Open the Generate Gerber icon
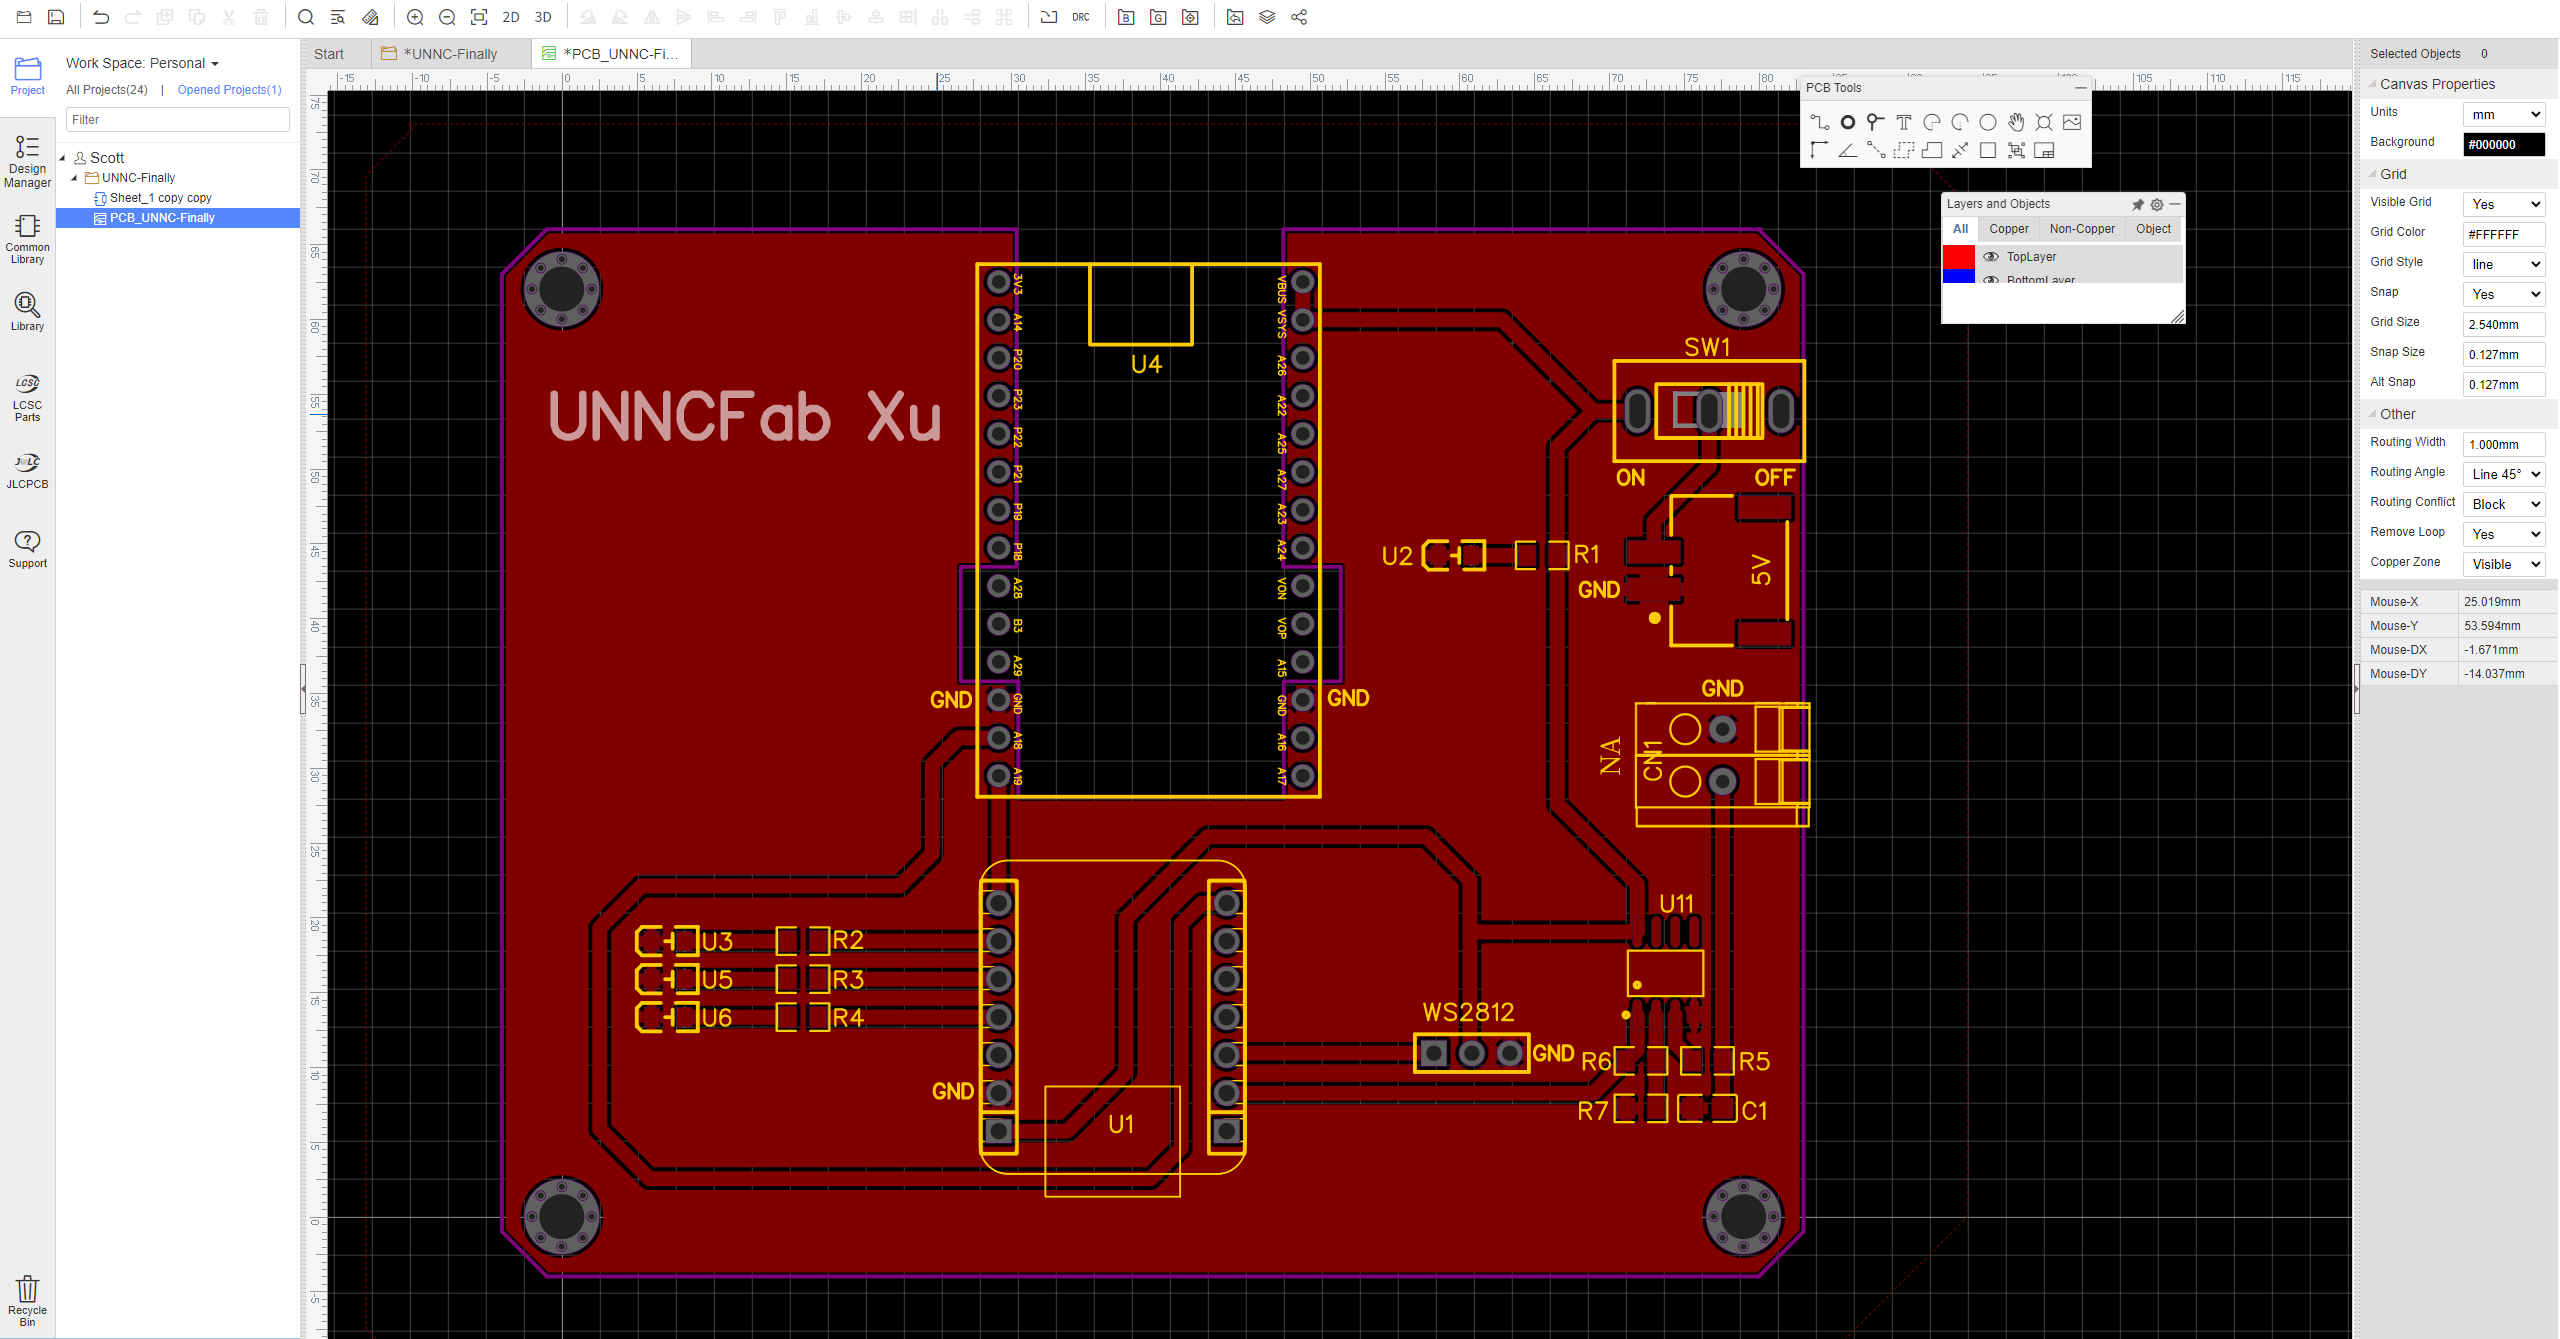The height and width of the screenshot is (1339, 2560). pos(1158,17)
